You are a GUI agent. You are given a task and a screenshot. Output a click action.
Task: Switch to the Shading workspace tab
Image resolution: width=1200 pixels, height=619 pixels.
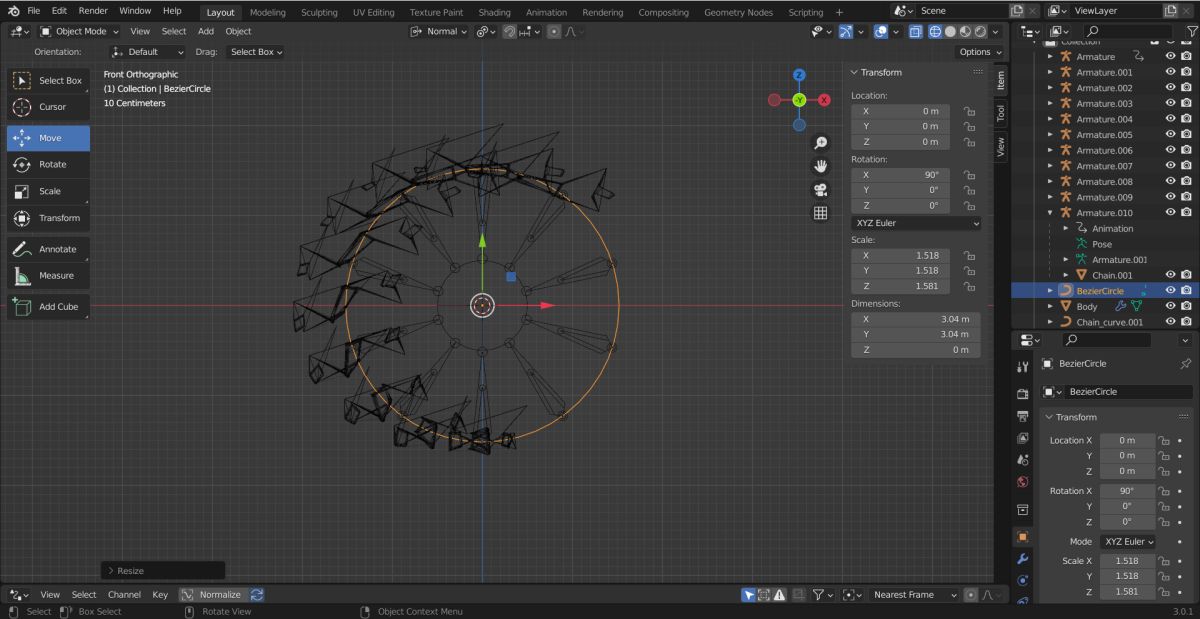494,12
